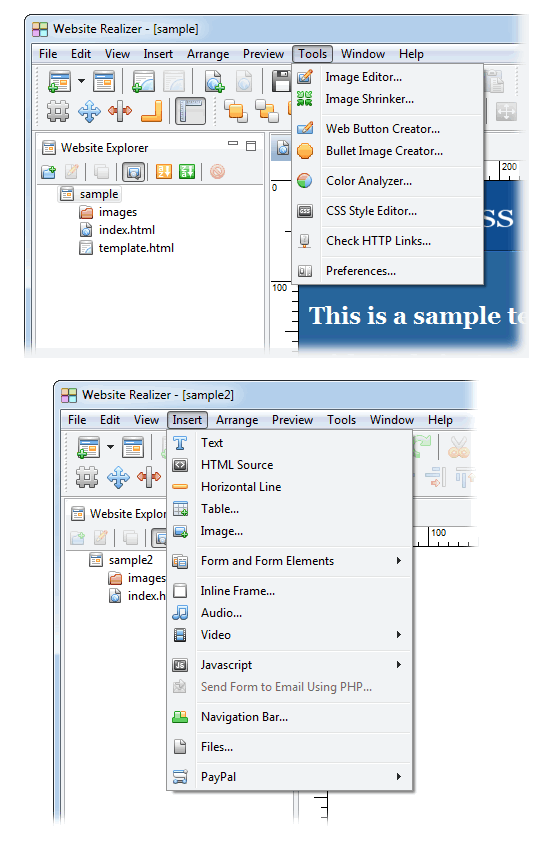
Task: Launch the Color Analyzer tool
Action: tap(368, 181)
